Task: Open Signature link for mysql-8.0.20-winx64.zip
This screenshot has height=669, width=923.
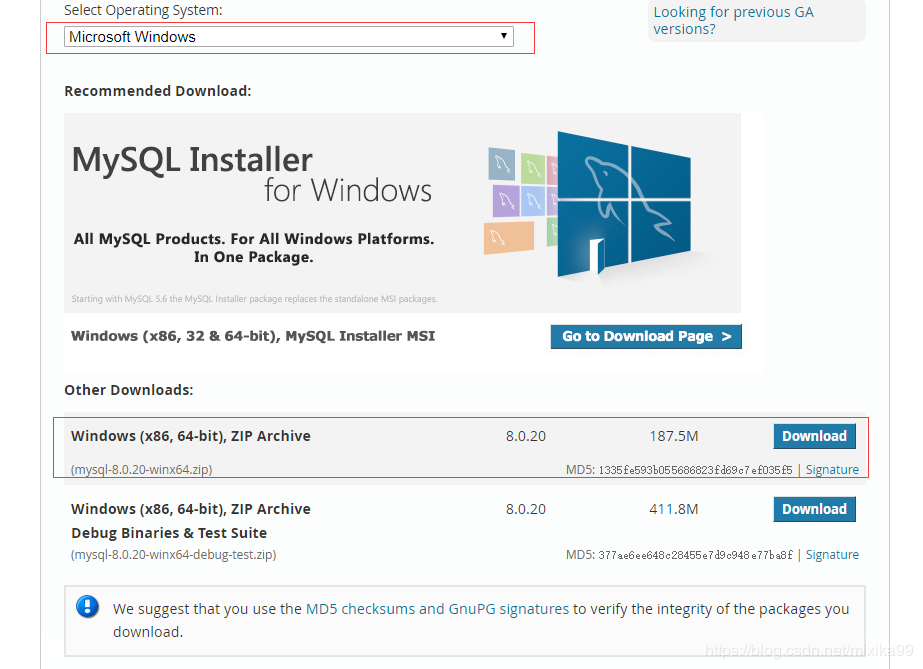Action: (832, 470)
